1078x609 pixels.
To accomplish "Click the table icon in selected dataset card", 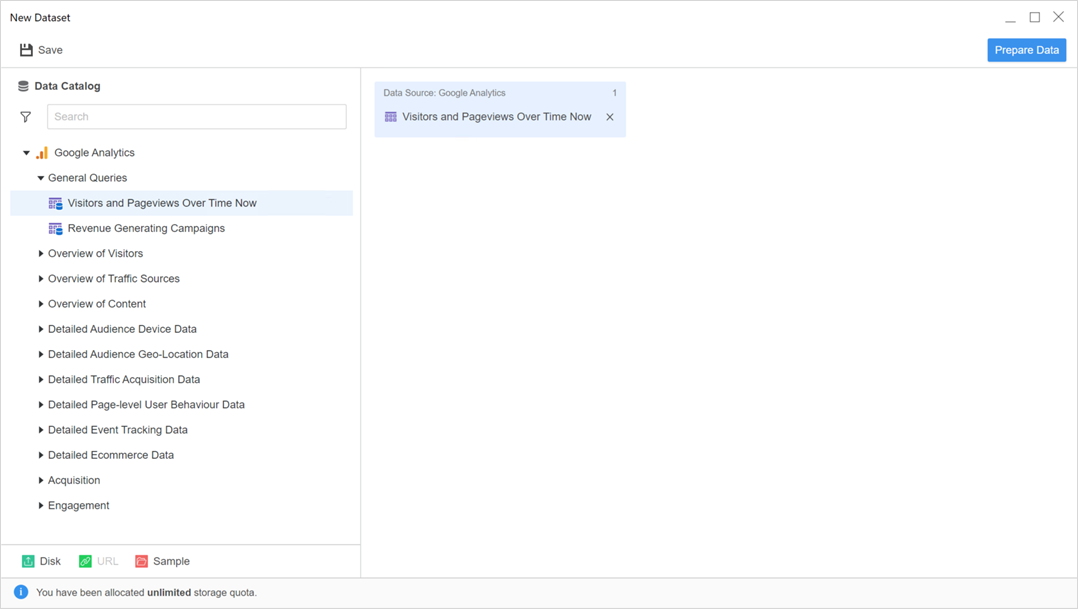I will coord(391,117).
